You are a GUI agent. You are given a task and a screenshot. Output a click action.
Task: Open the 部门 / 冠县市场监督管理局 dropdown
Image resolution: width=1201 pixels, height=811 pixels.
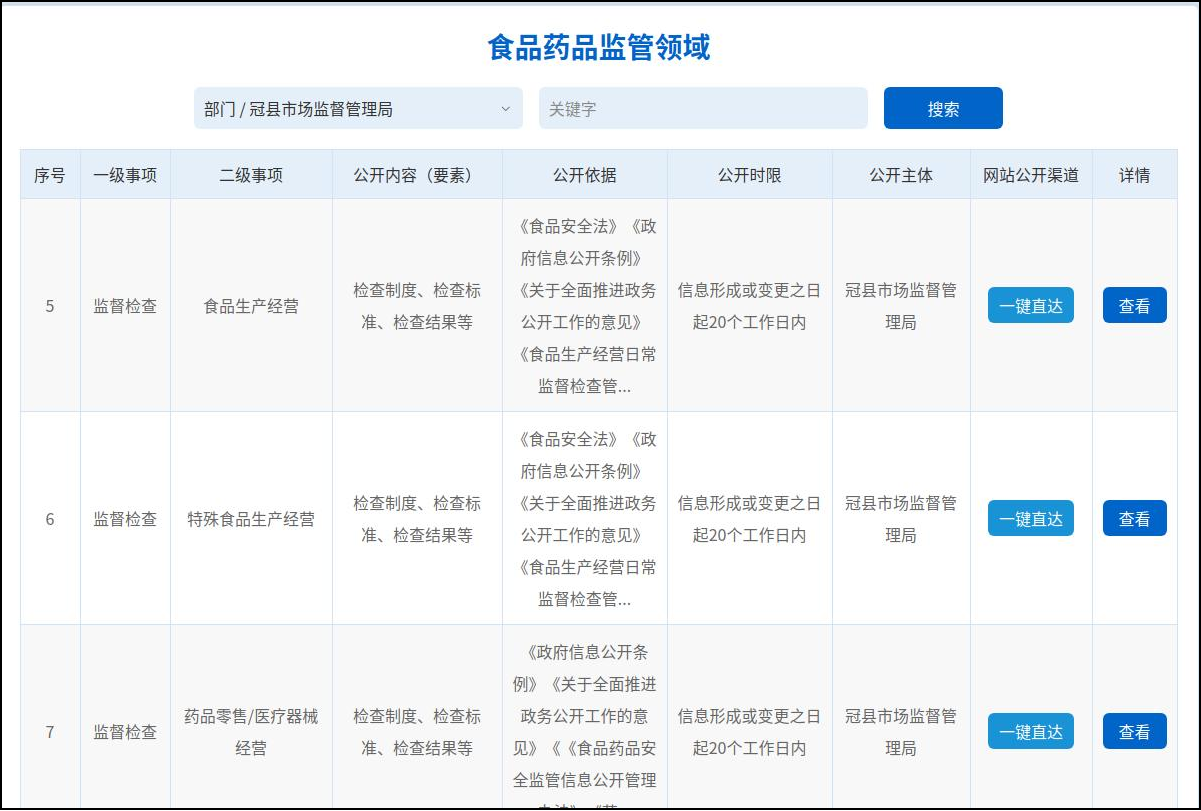pos(358,108)
